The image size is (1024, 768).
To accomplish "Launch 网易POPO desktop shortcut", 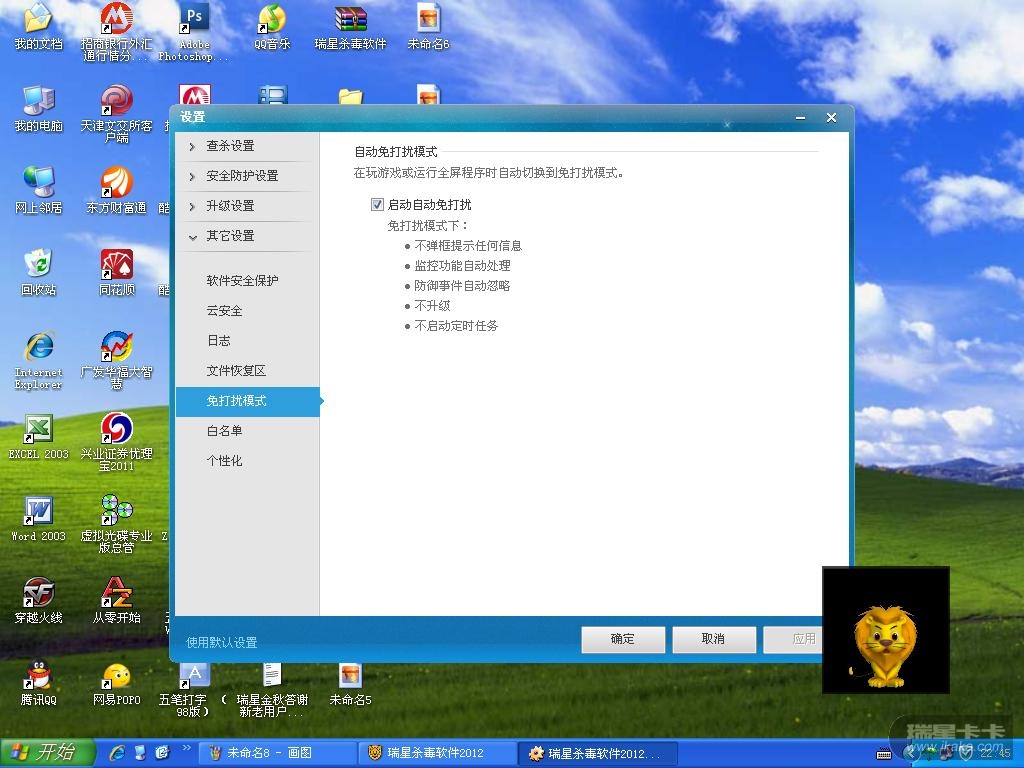I will click(x=116, y=683).
